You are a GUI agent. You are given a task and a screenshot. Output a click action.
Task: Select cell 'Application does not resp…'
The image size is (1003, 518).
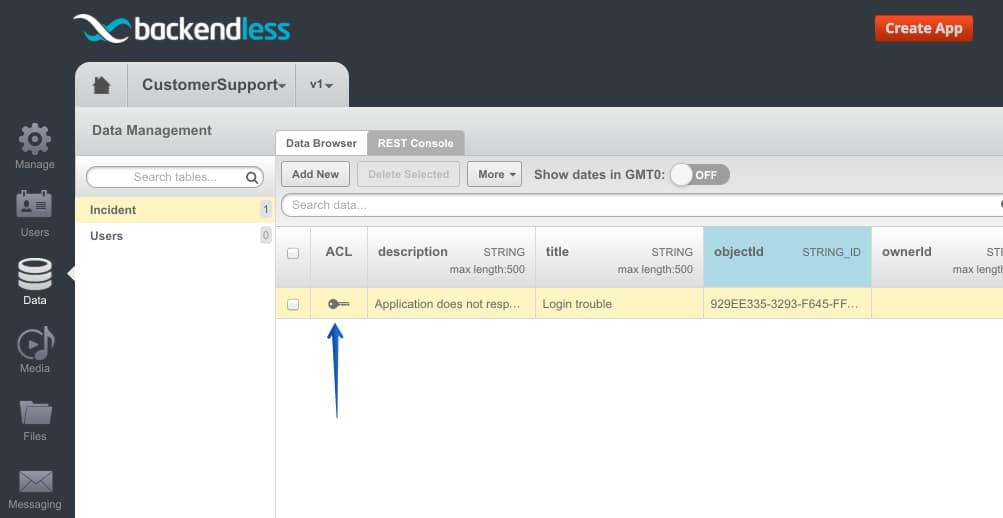(451, 304)
